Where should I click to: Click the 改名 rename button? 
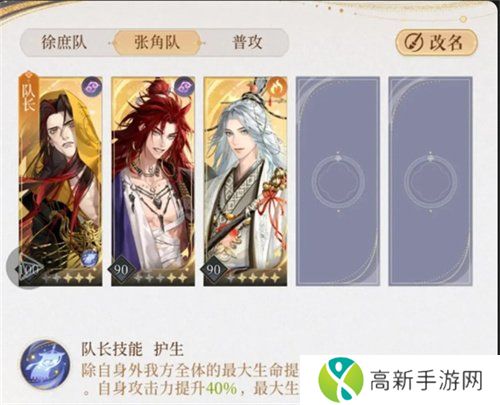(437, 42)
